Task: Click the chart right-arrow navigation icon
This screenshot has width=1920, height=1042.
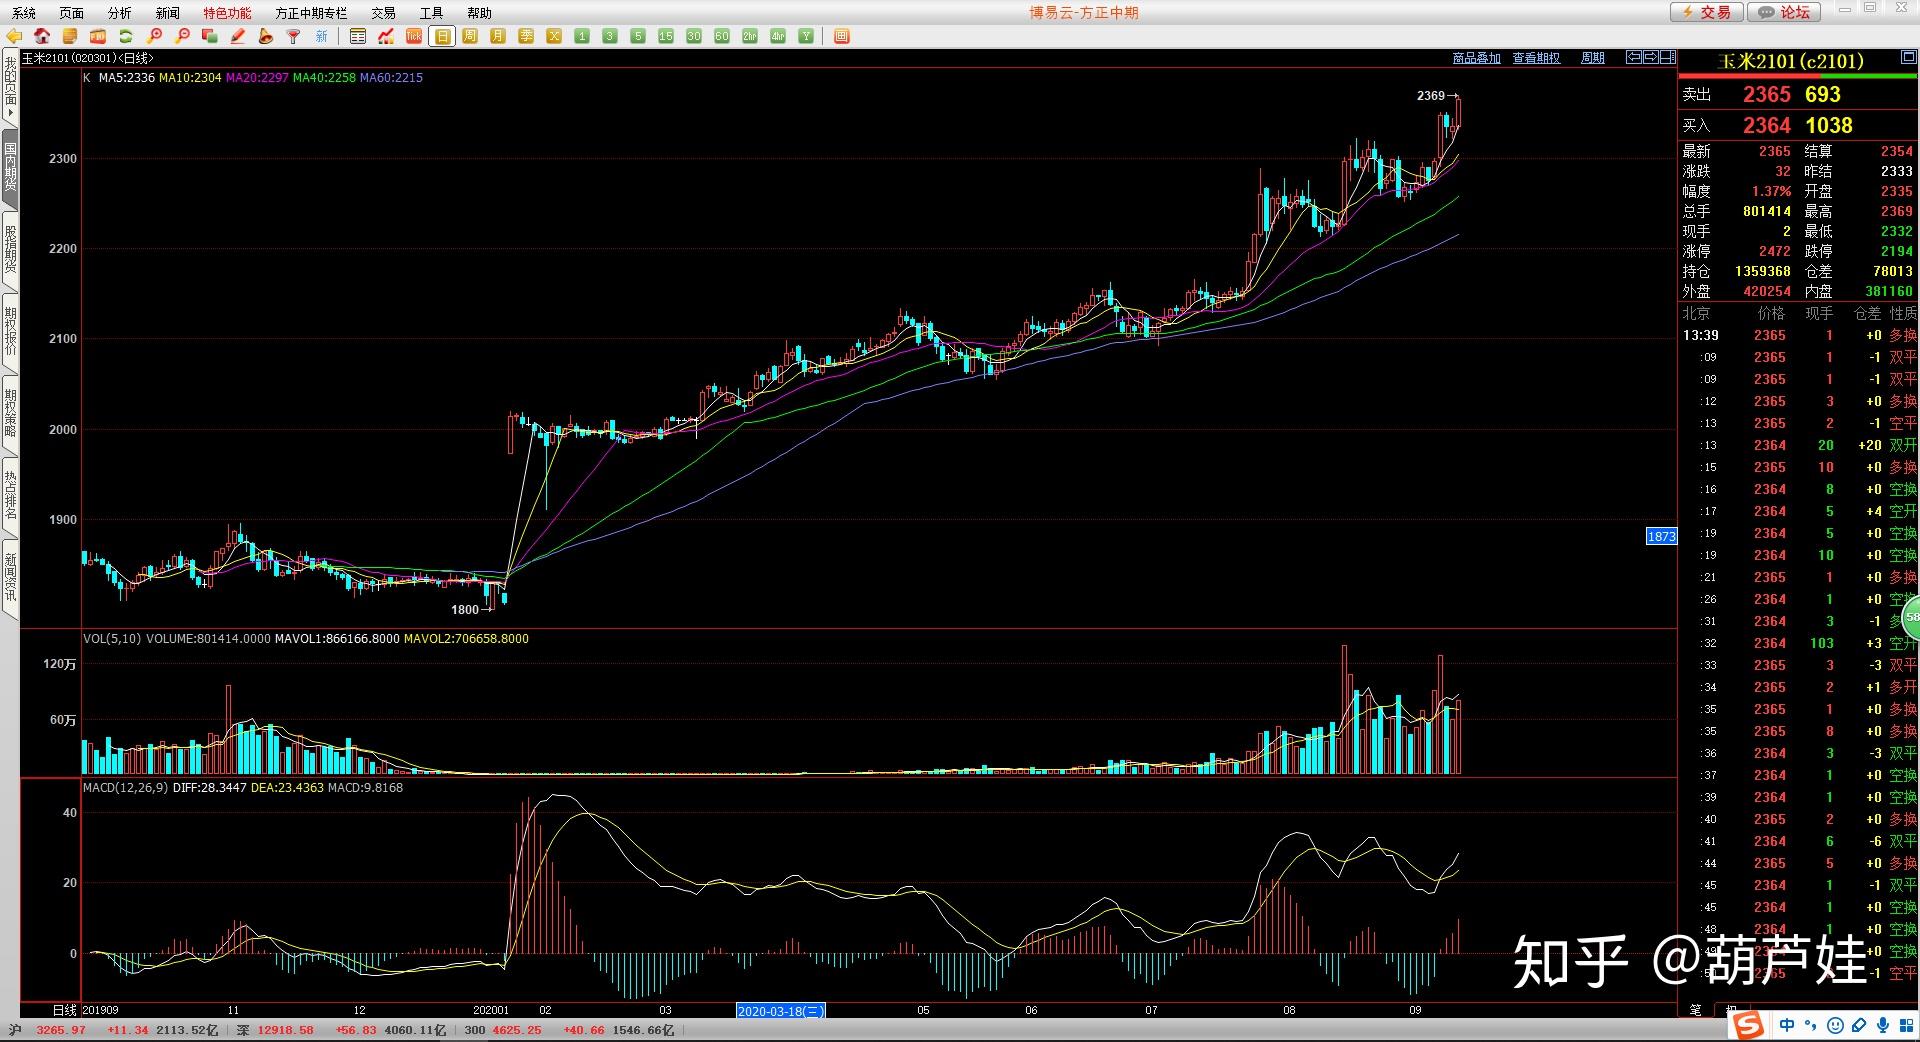Action: tap(1651, 57)
